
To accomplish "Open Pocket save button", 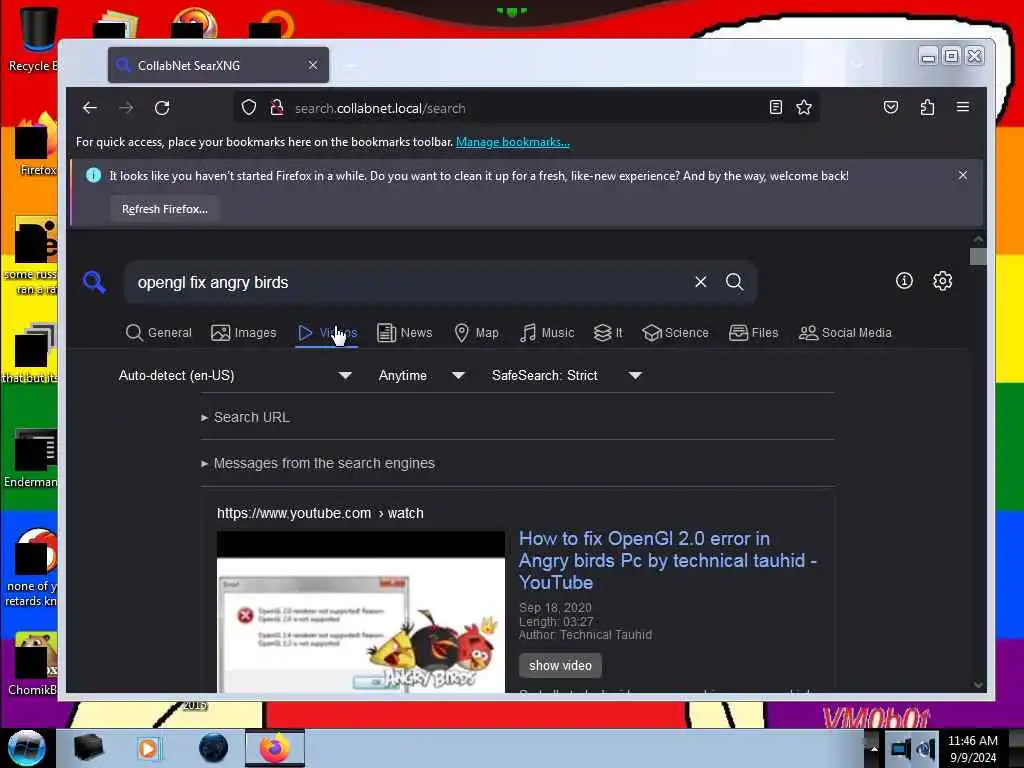I will tap(891, 107).
